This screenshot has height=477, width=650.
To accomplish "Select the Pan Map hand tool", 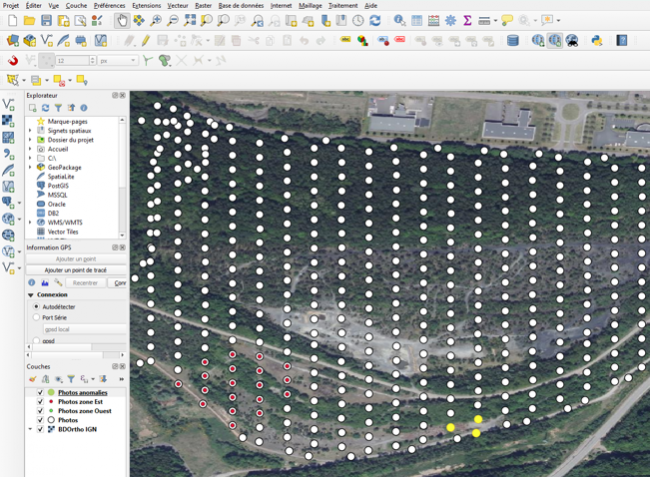I will (122, 20).
